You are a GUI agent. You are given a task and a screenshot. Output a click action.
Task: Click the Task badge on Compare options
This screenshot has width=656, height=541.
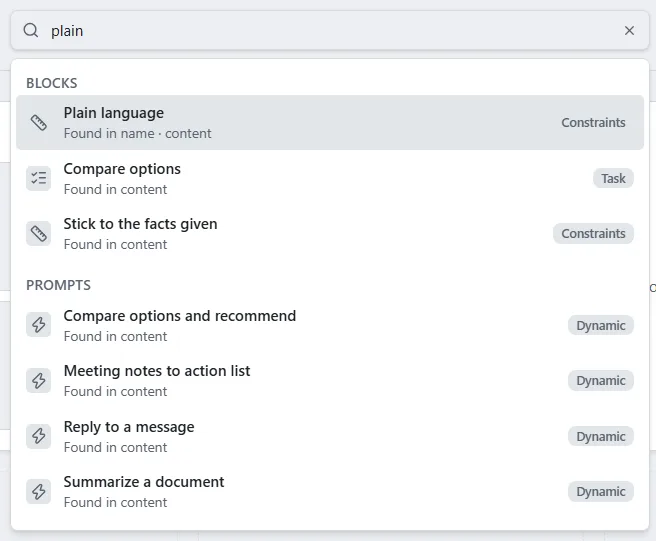coord(613,179)
